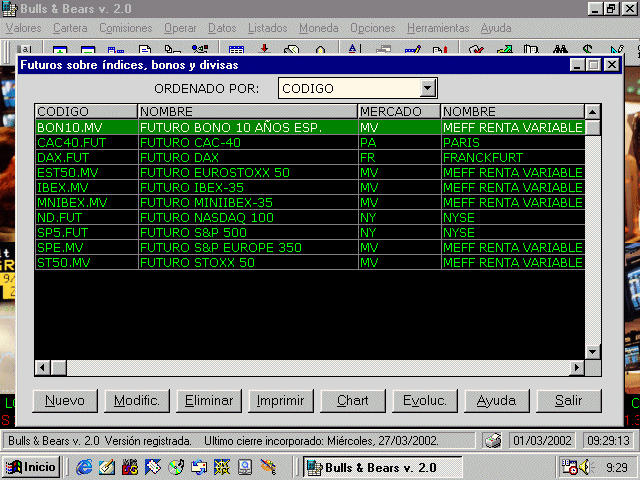Screen dimensions: 640x480
Task: Click the Bulls & Bears title bar app icon
Action: click(x=10, y=9)
